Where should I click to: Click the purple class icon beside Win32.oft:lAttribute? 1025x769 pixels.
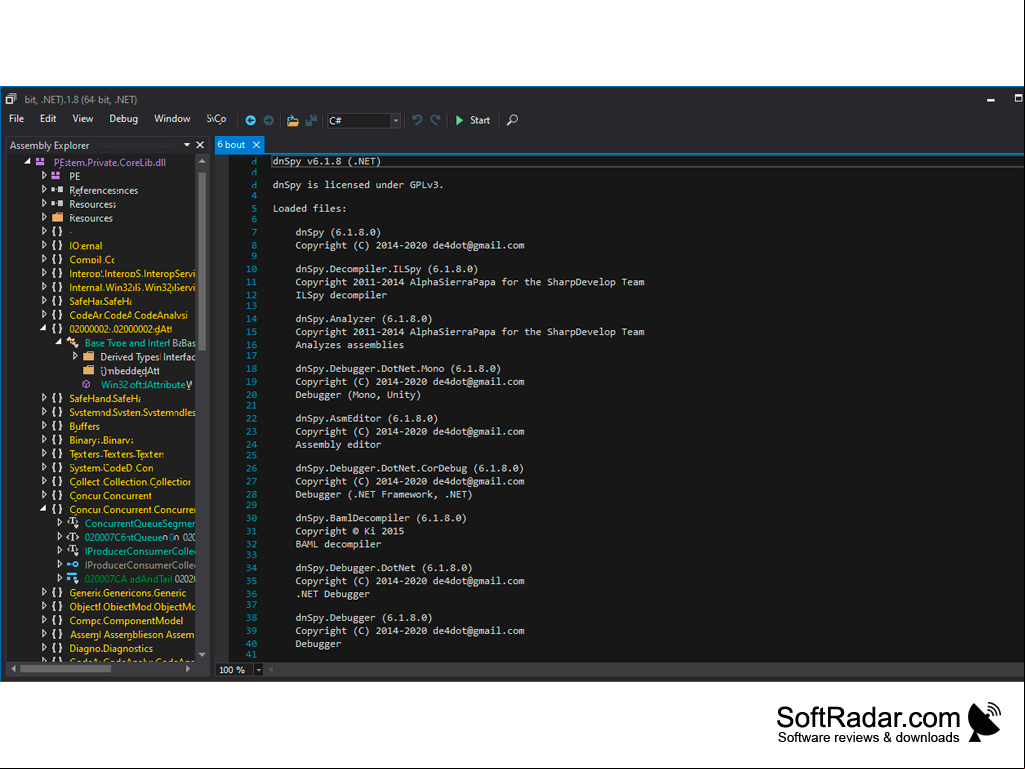[x=86, y=384]
